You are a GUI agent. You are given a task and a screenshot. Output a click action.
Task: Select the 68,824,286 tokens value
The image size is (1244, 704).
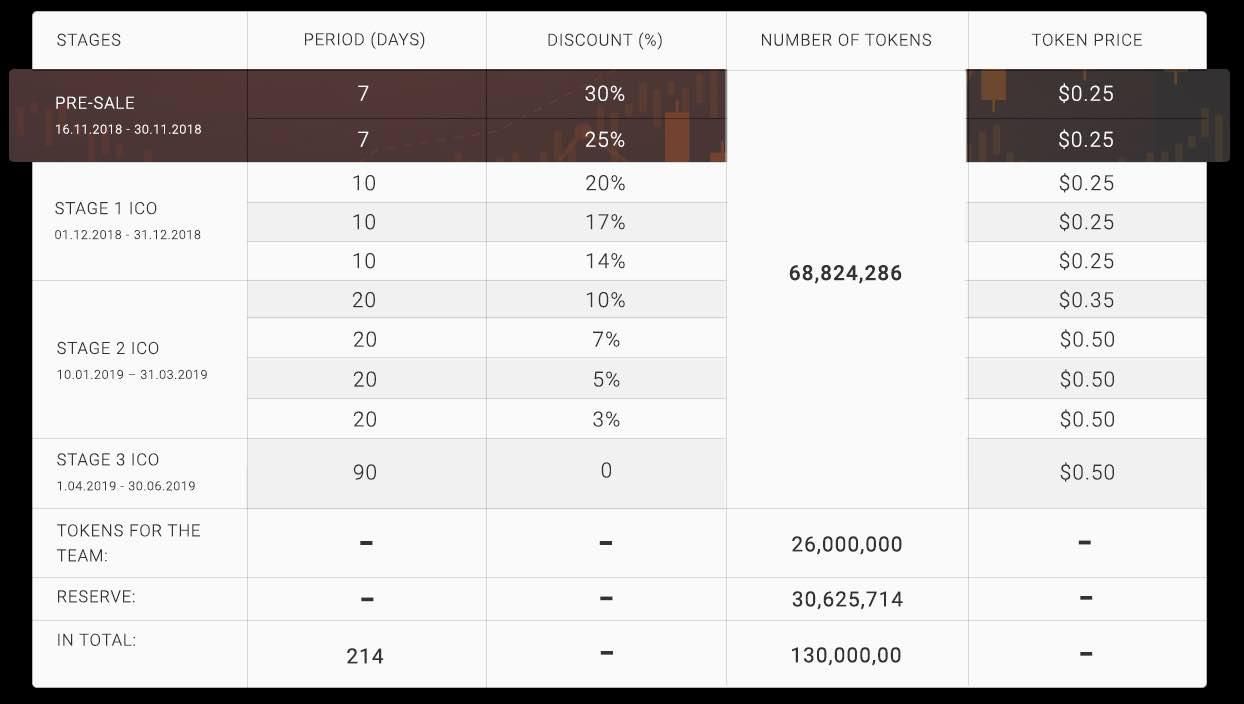[846, 273]
